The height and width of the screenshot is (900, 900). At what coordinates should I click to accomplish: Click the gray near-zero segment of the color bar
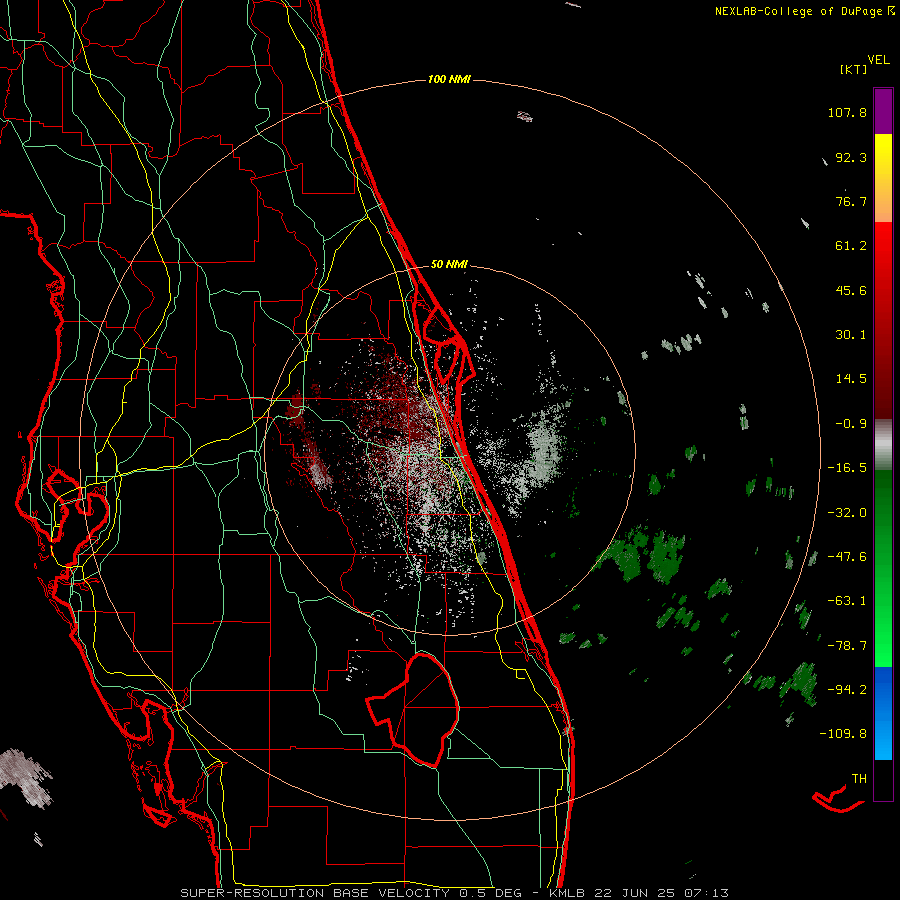(883, 445)
